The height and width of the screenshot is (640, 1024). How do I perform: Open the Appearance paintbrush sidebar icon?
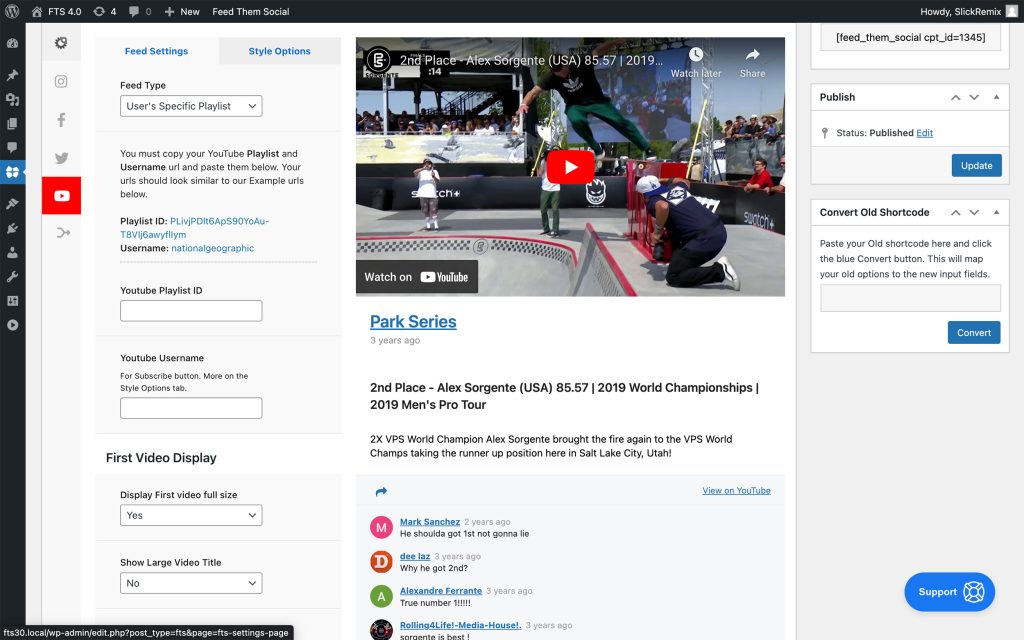(12, 204)
